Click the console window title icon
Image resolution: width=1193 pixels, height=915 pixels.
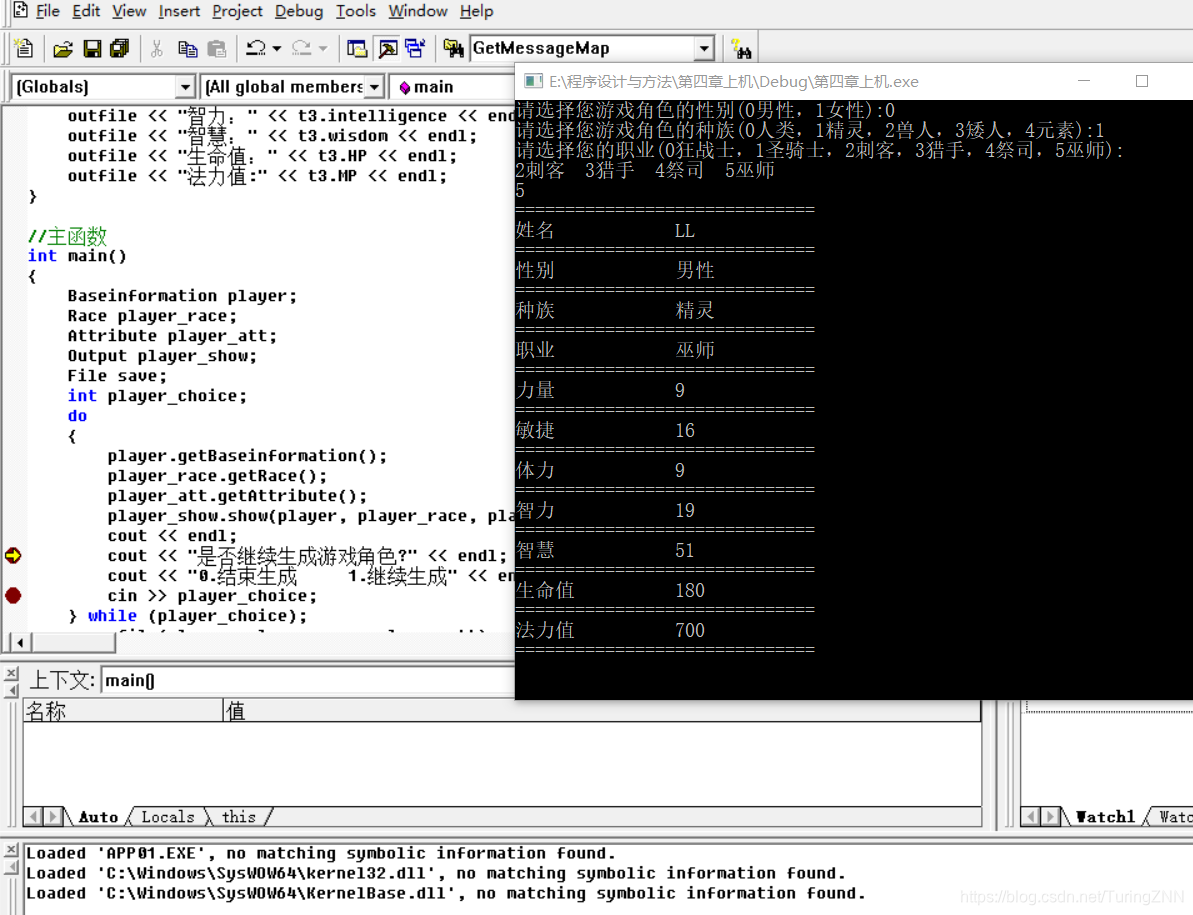tap(533, 81)
